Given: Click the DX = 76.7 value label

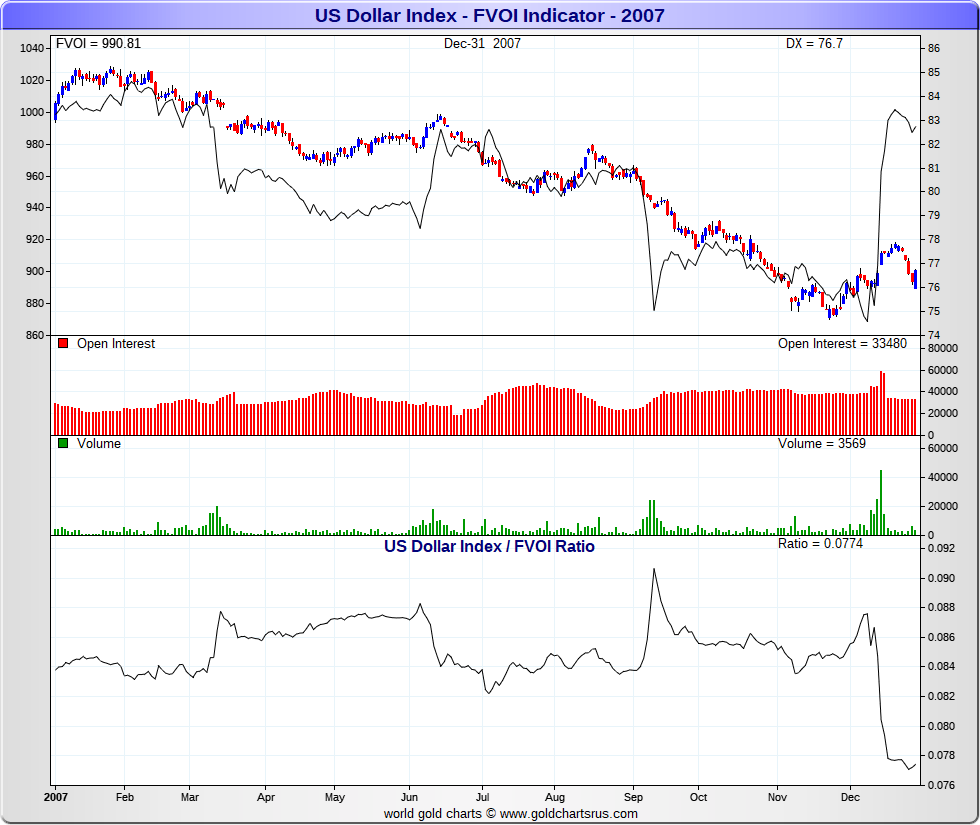Looking at the screenshot, I should point(814,44).
